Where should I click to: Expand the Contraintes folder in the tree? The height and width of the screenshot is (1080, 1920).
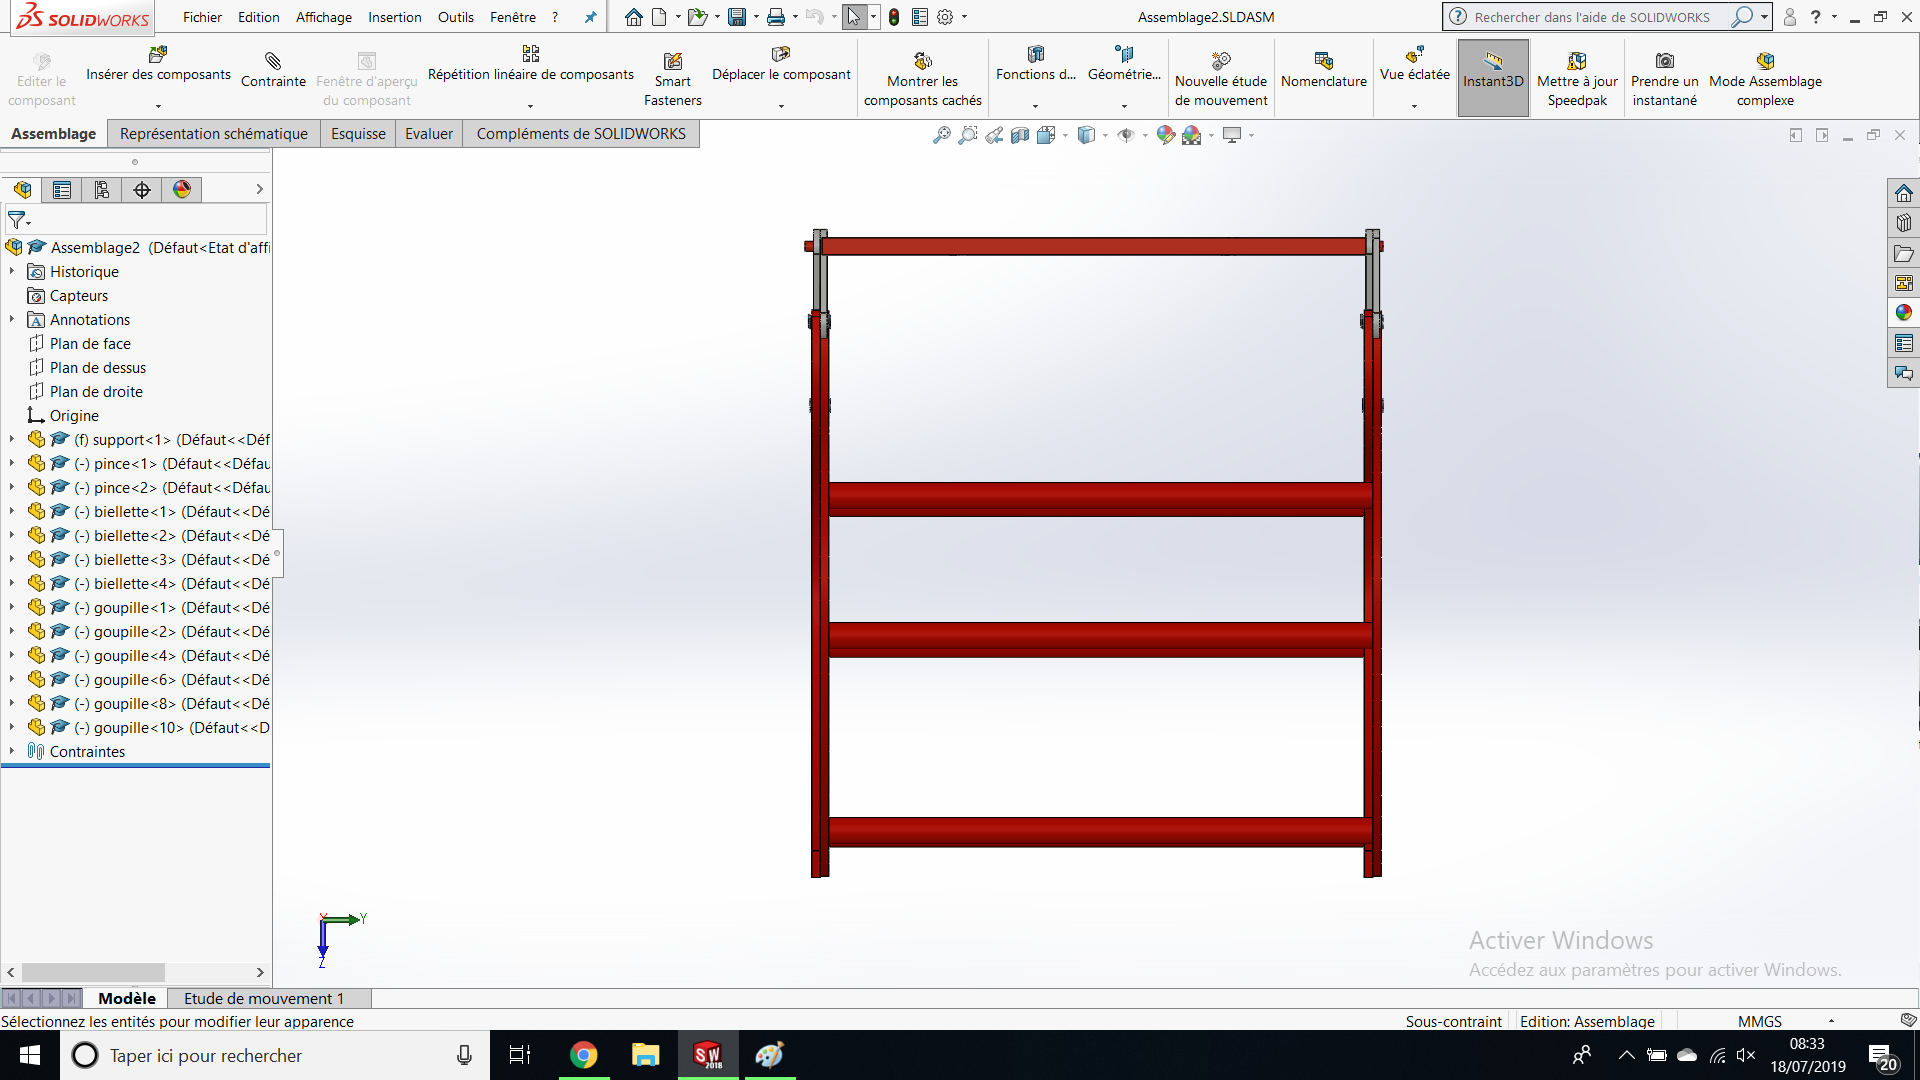[12, 751]
